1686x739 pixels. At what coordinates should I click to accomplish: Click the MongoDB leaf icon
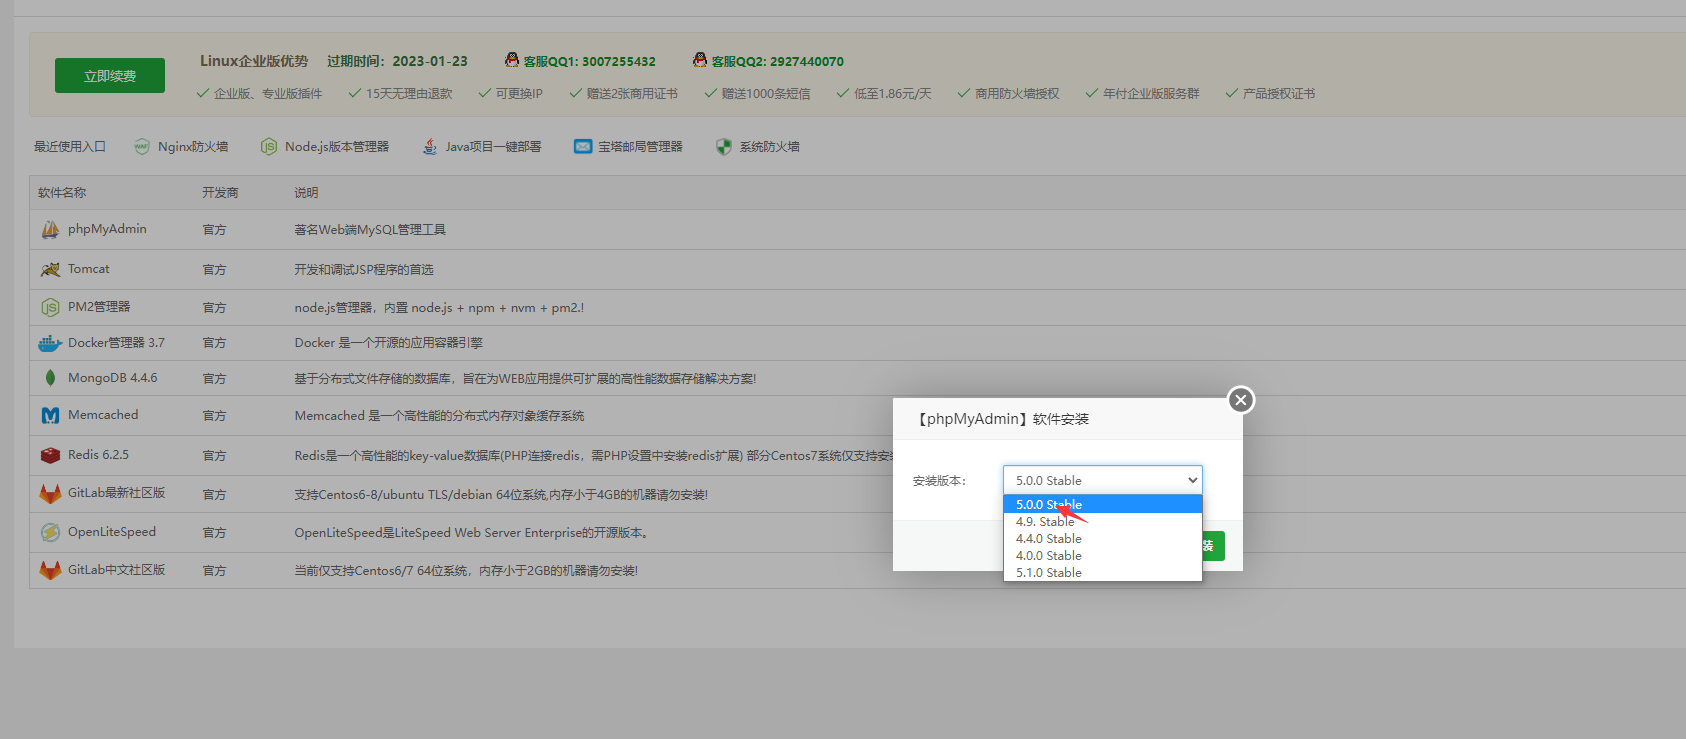pos(50,378)
